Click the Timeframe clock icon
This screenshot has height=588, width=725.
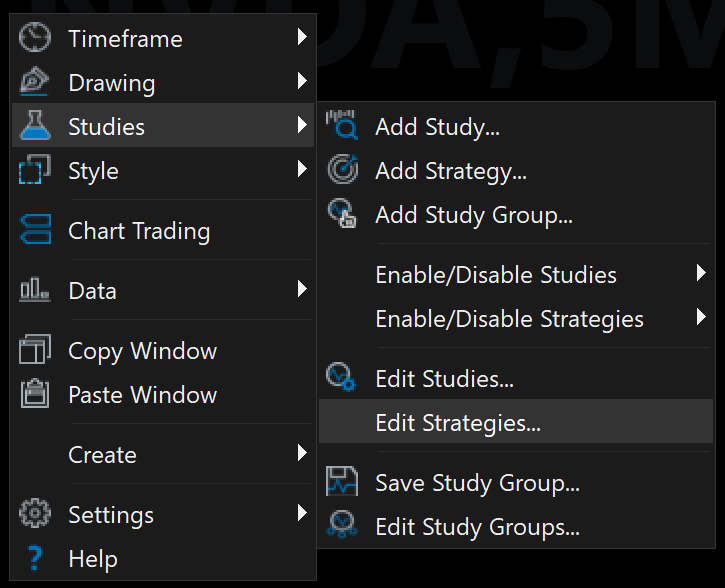[x=35, y=37]
